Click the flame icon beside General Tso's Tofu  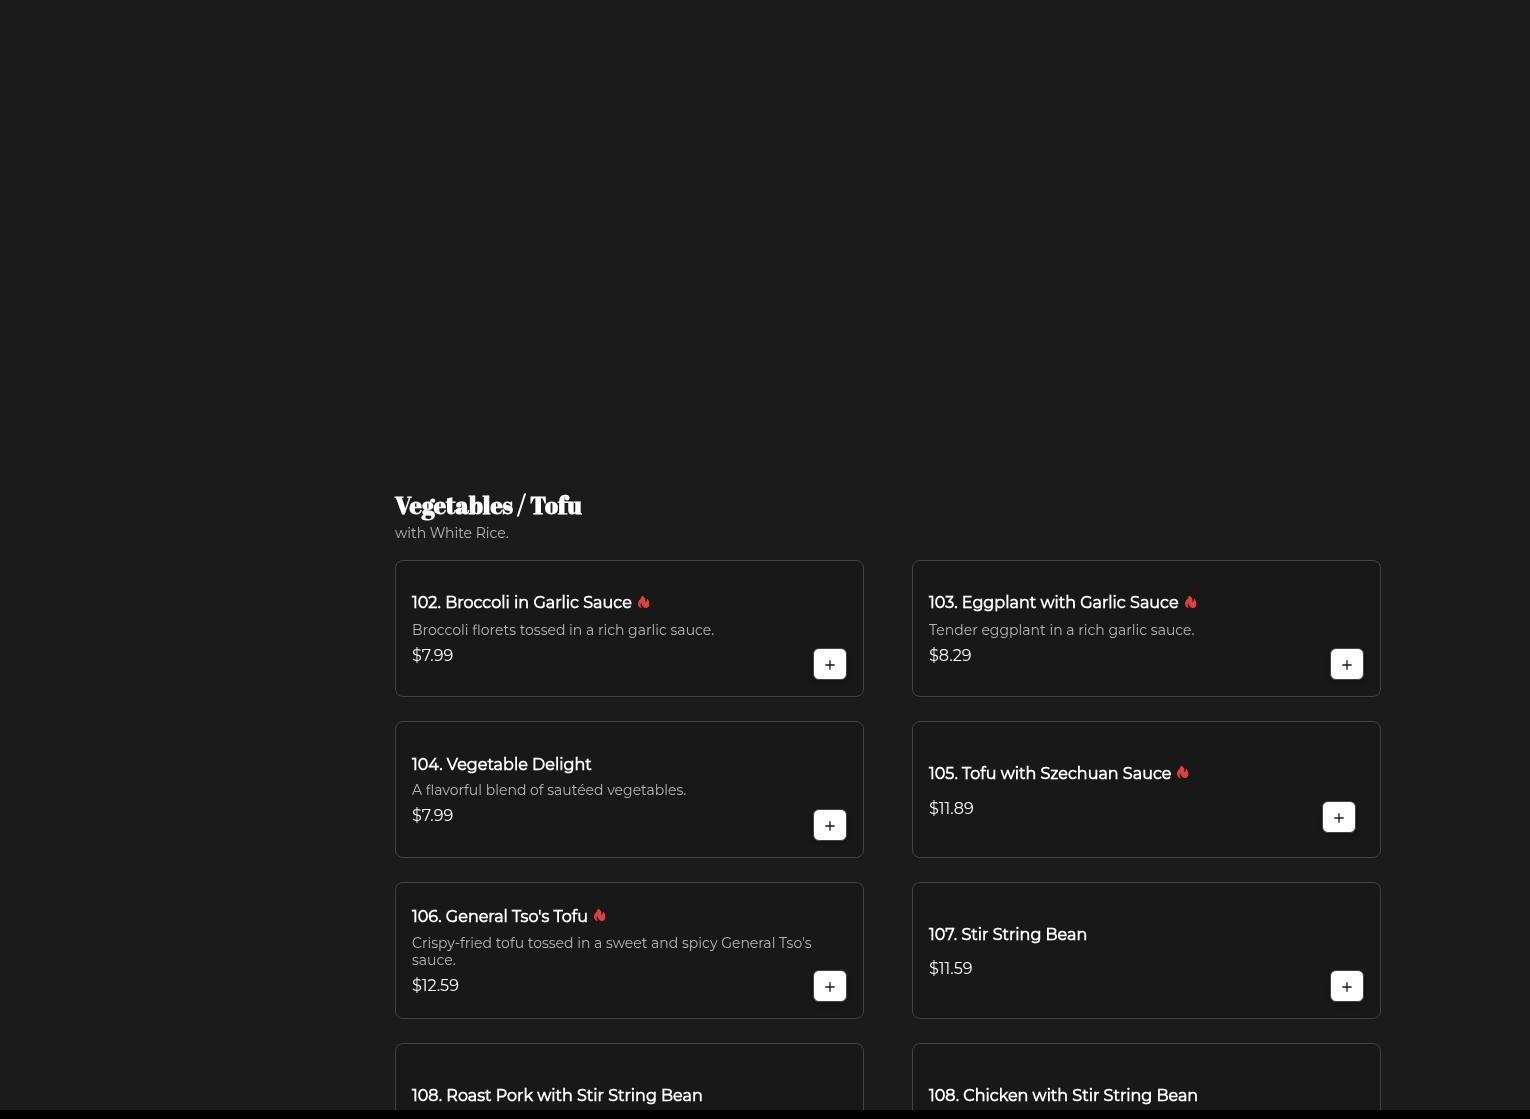point(599,916)
